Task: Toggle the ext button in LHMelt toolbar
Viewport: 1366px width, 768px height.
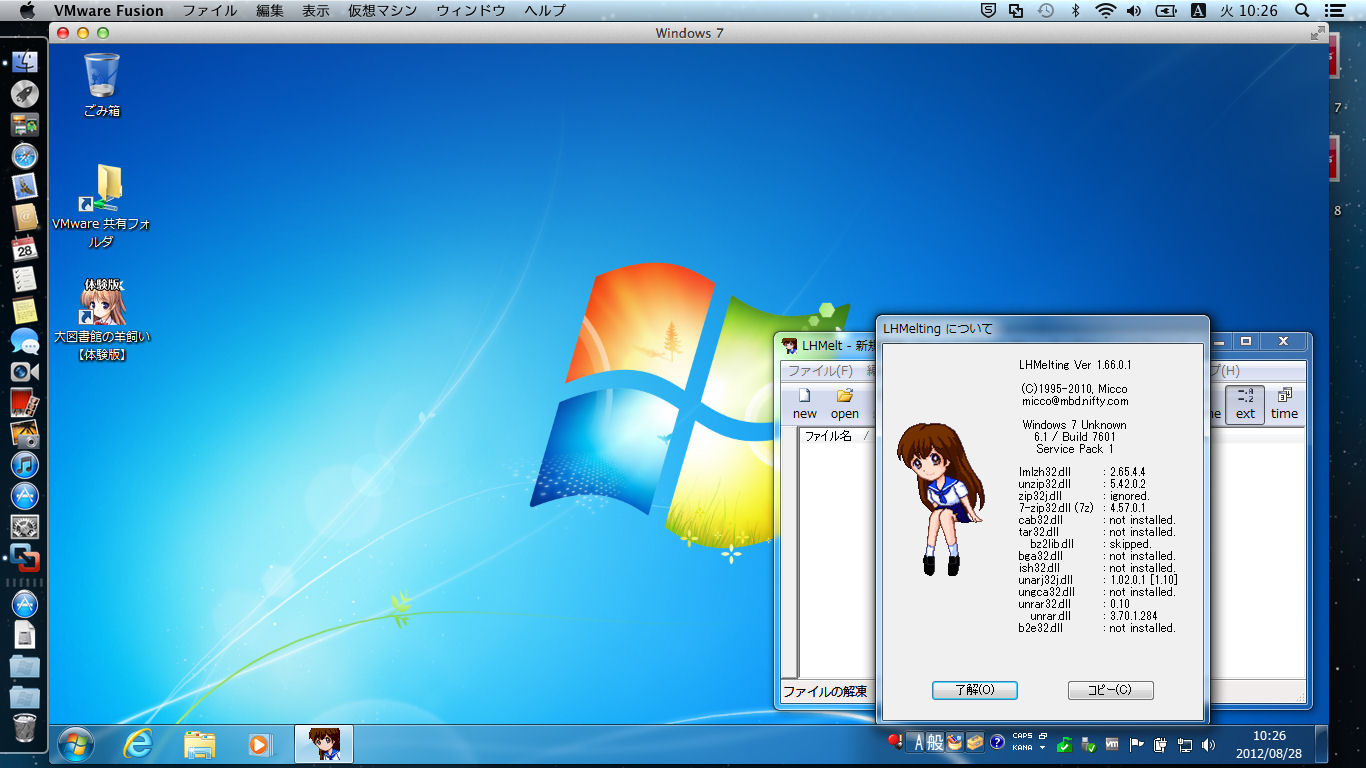Action: point(1245,404)
